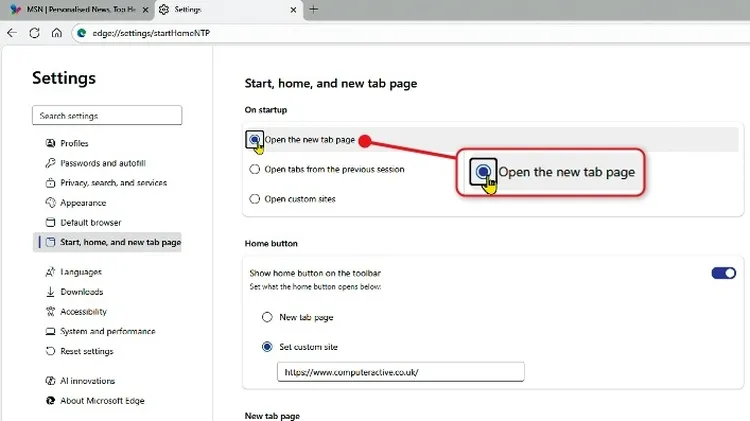
Task: Click the browser back arrow button
Action: tap(12, 33)
